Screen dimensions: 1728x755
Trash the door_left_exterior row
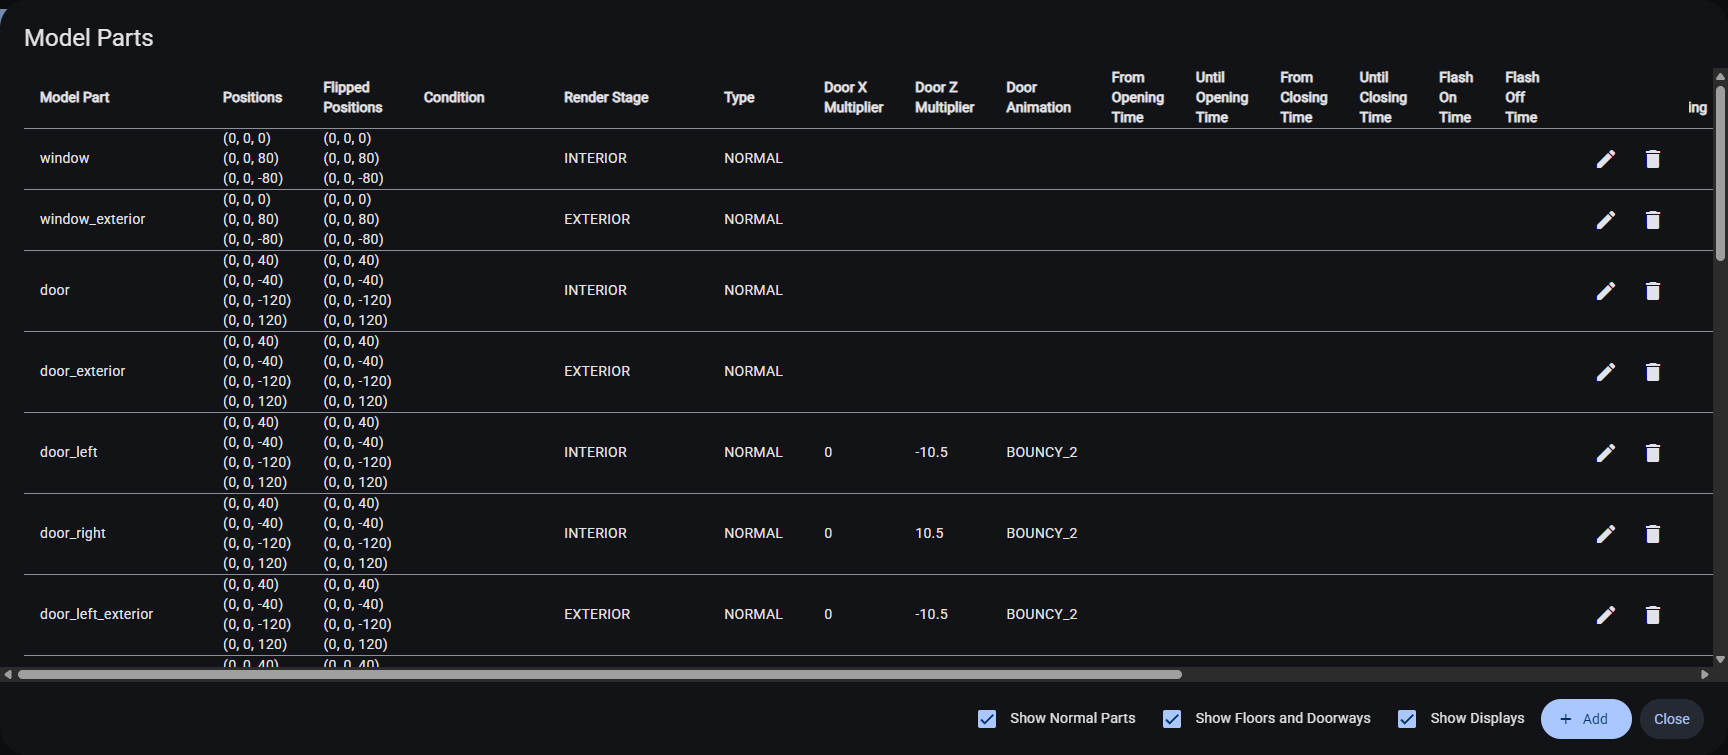[x=1652, y=615]
